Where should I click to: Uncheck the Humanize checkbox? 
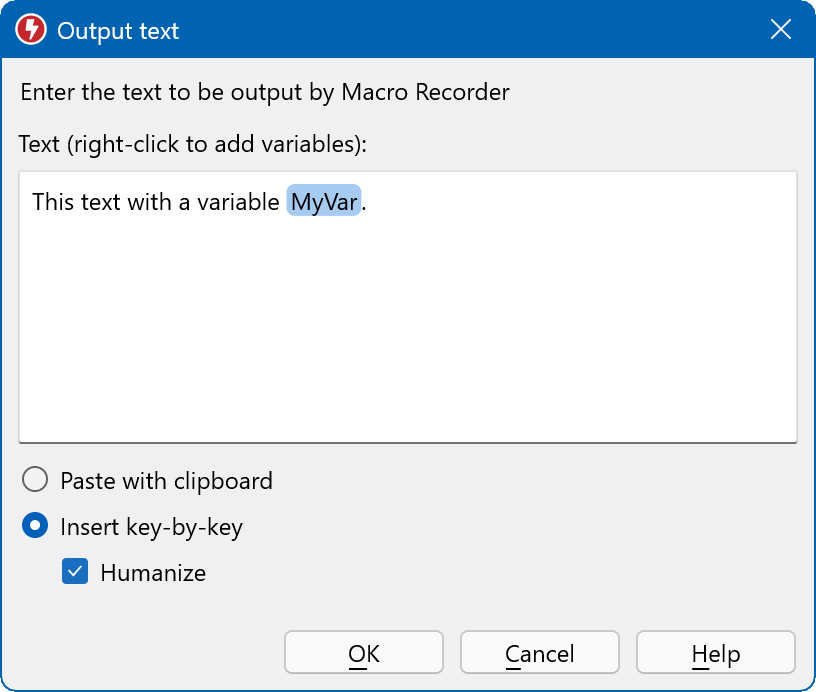[x=75, y=573]
